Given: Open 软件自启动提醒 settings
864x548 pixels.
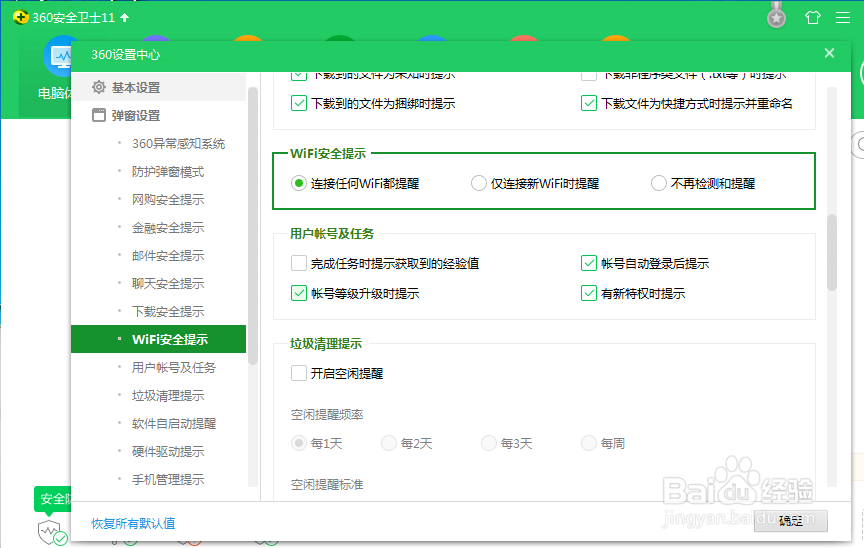Looking at the screenshot, I should (174, 424).
